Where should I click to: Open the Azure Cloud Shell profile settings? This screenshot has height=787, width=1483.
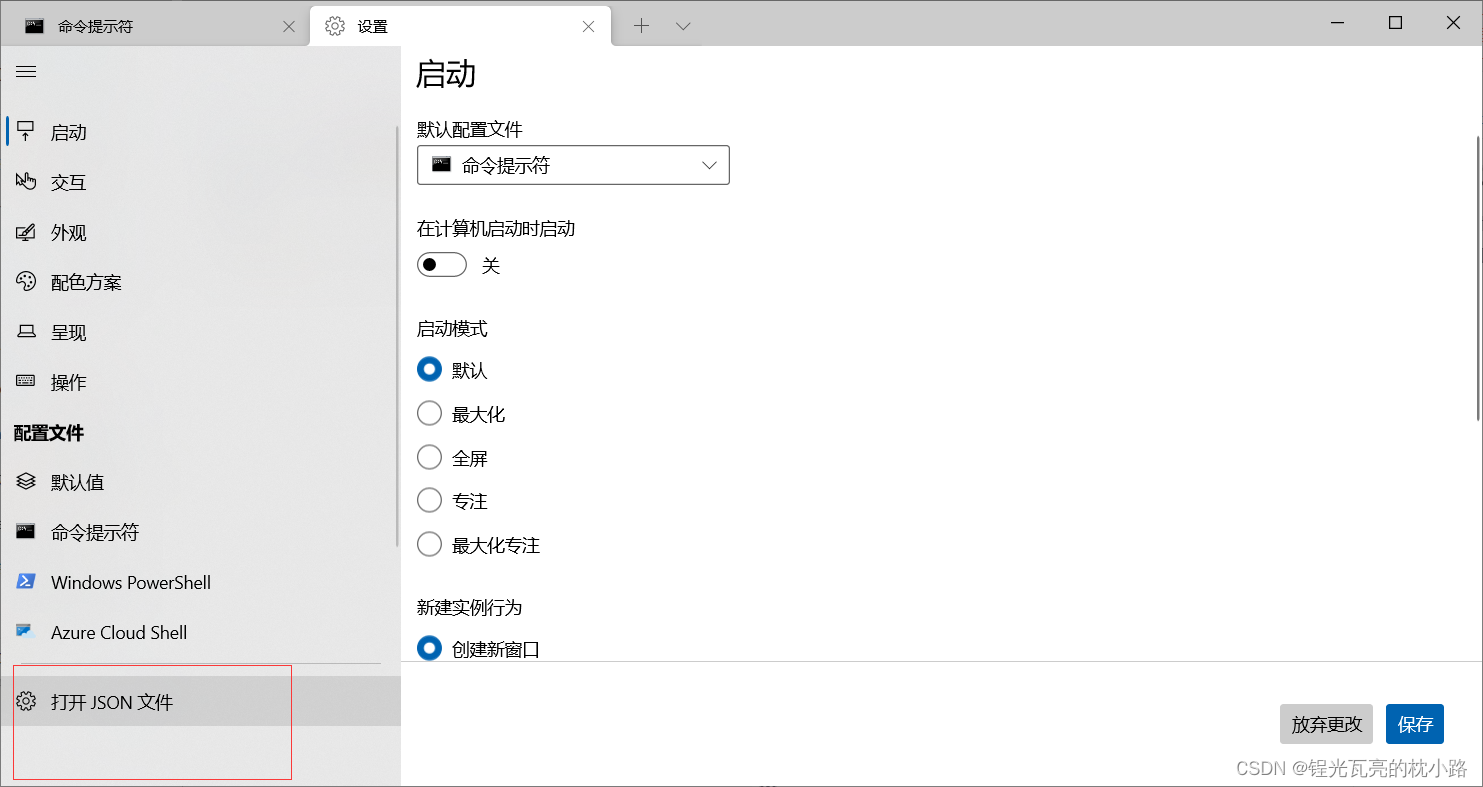coord(200,632)
